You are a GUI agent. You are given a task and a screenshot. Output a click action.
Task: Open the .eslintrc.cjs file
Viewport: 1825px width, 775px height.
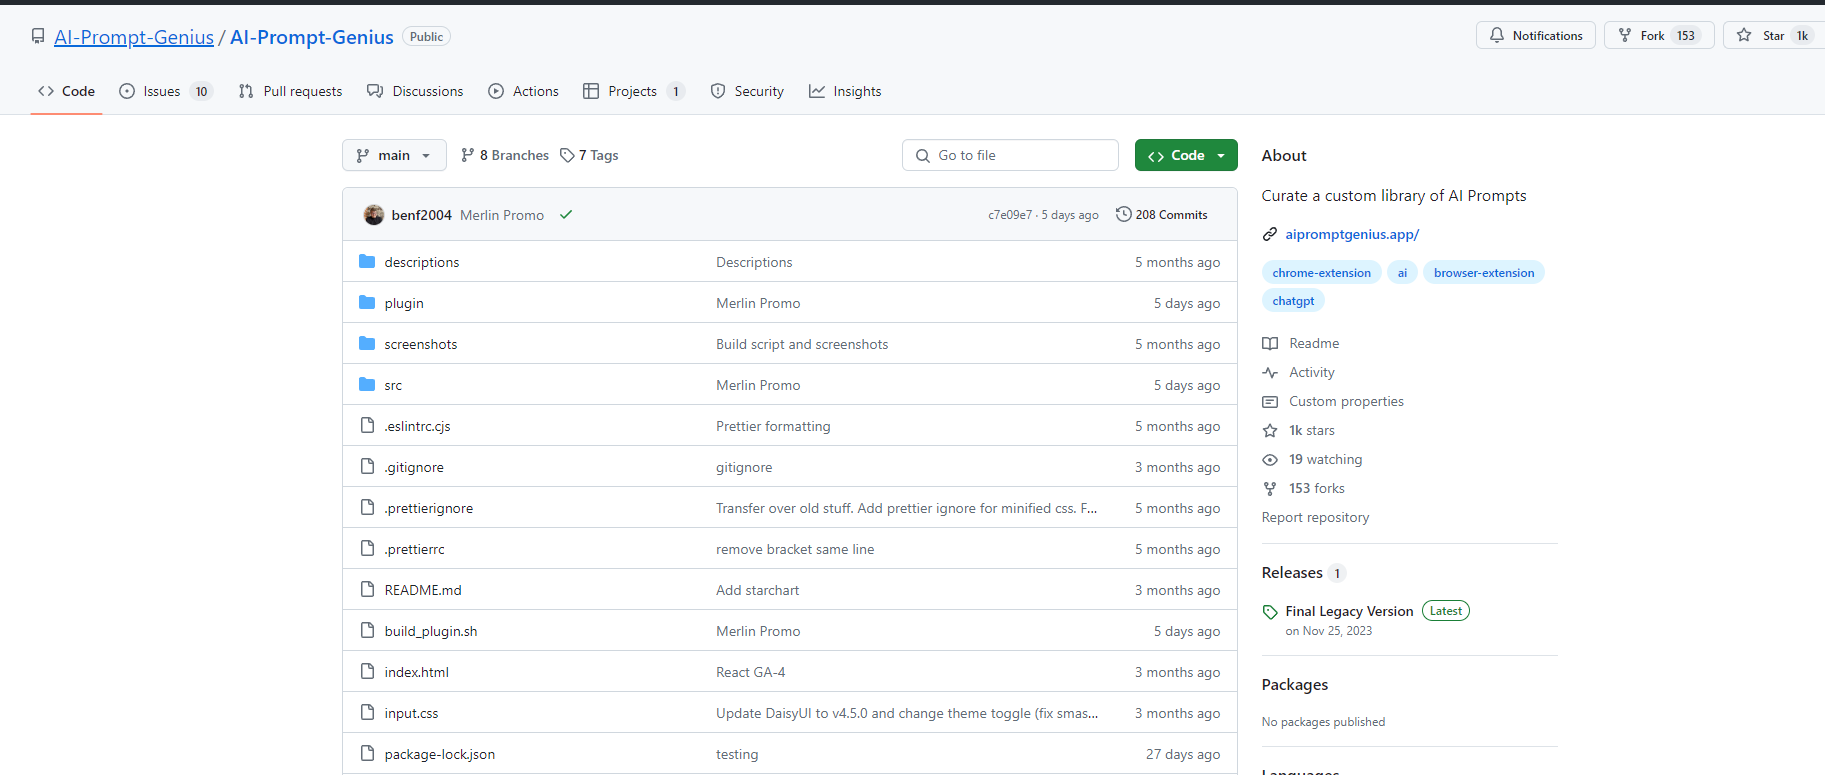point(418,426)
